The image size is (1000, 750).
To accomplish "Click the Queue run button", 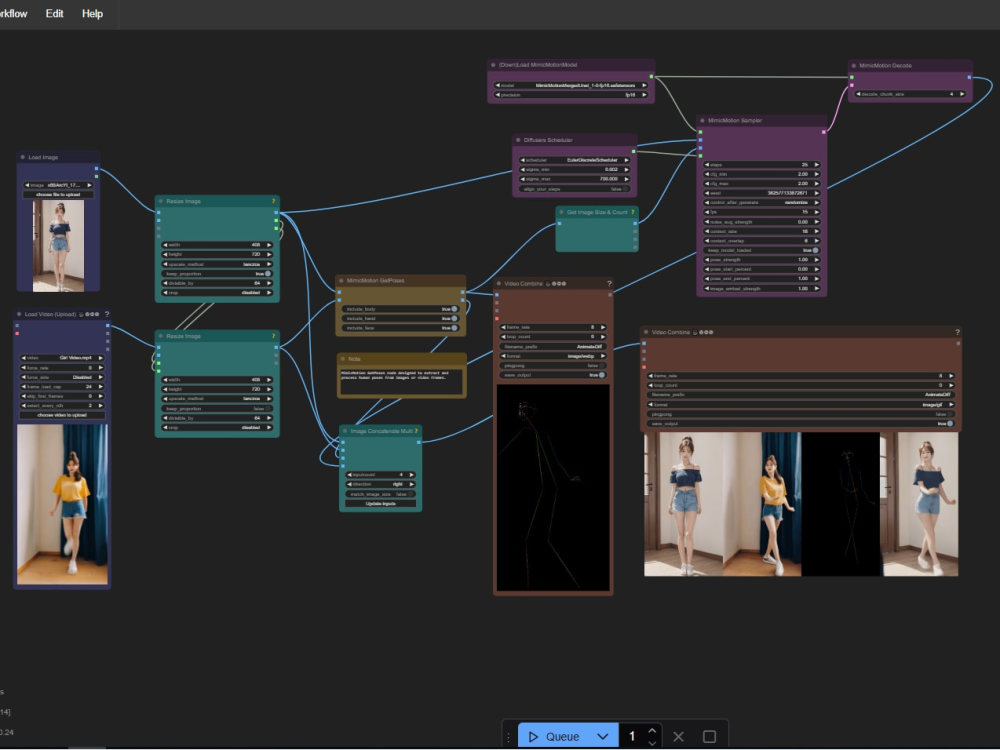I will (554, 737).
